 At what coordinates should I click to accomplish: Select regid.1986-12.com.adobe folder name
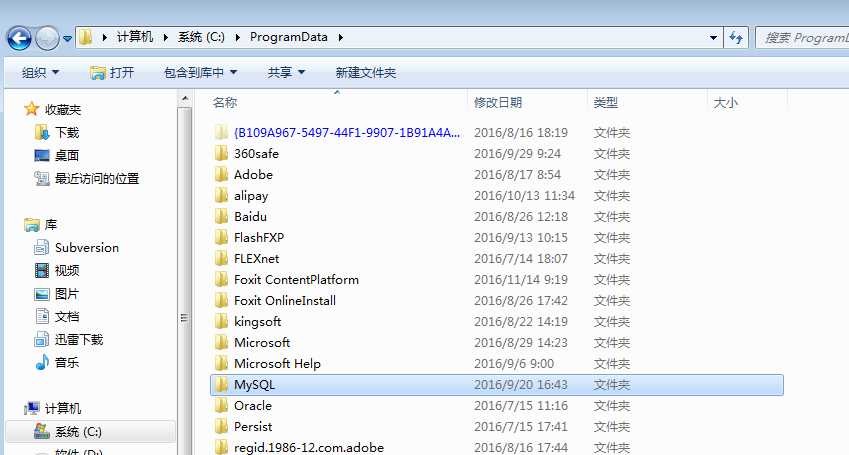click(x=309, y=448)
